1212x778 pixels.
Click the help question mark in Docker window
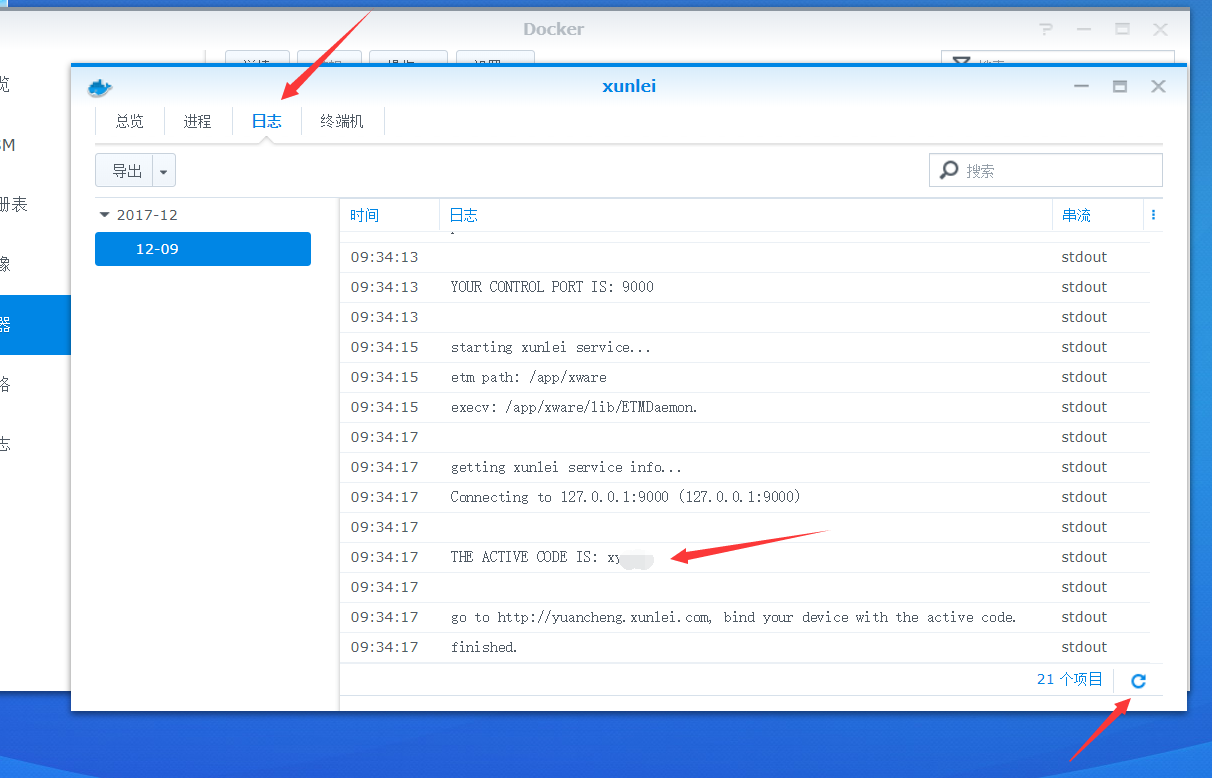click(1045, 30)
